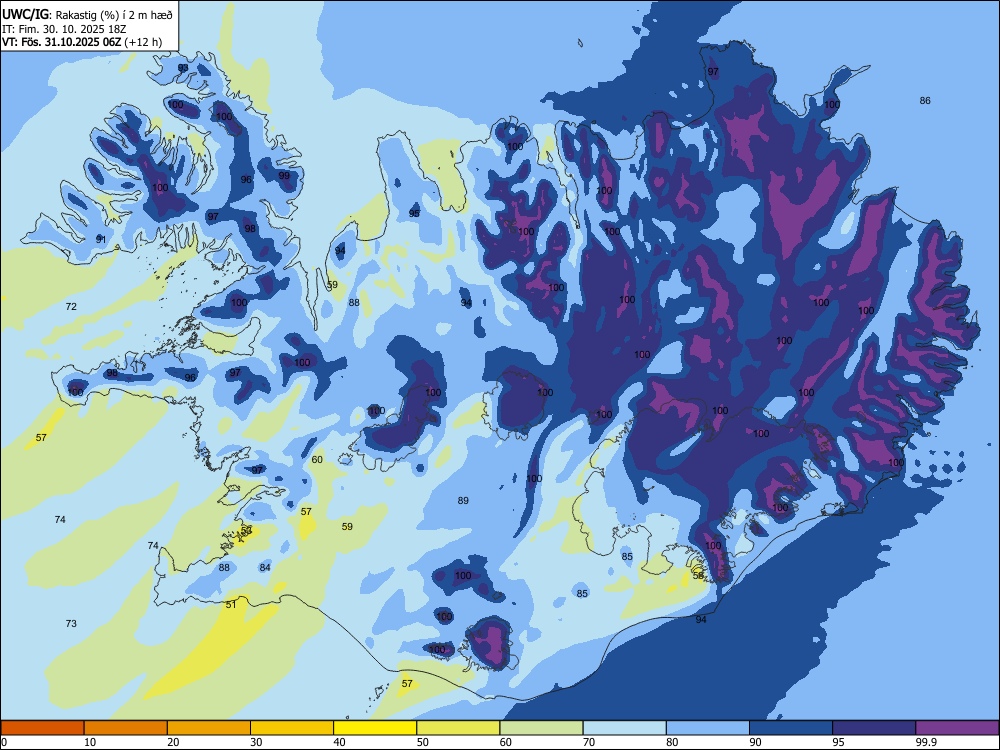
Task: Click the '73' value over the southwest sea
Action: [71, 623]
